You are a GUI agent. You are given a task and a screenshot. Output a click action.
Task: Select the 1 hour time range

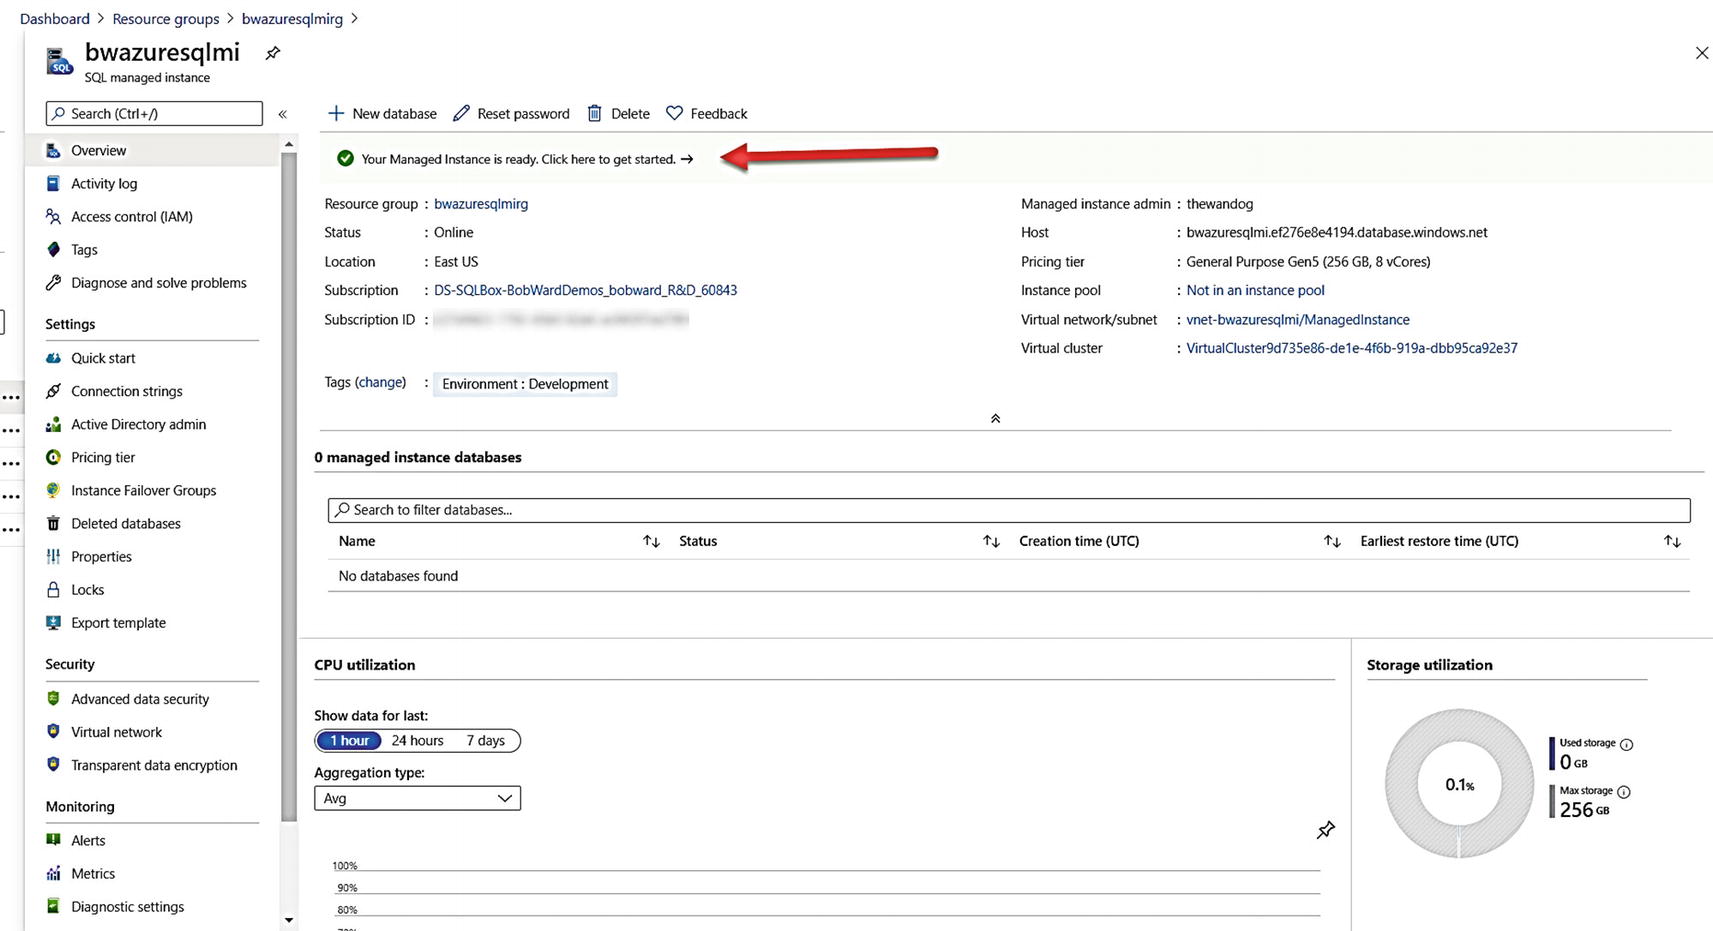[349, 740]
